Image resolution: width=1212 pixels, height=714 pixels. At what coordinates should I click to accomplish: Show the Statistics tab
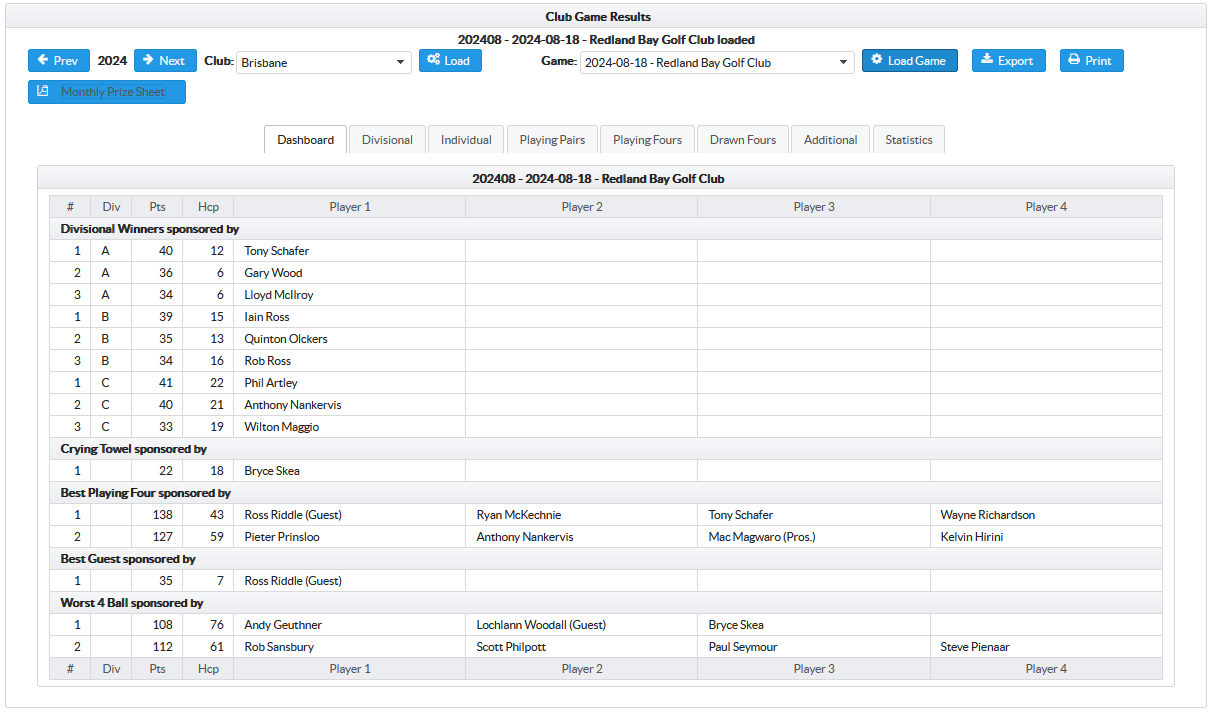pos(908,140)
